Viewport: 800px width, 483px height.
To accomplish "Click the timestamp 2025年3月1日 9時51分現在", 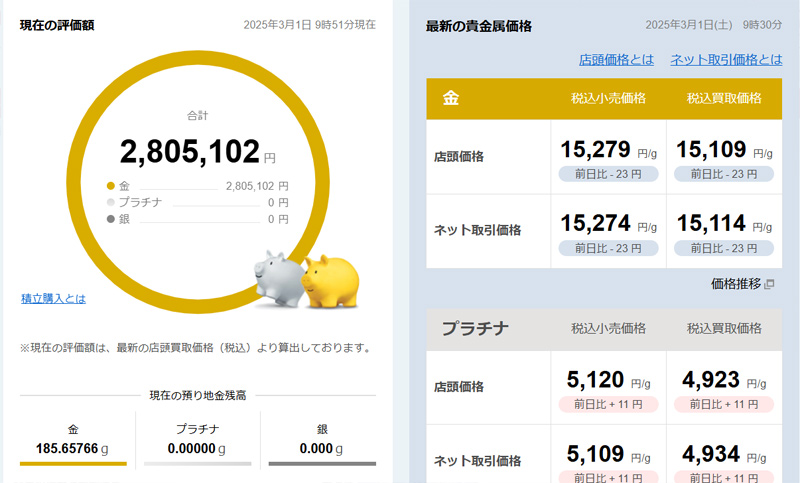I will click(x=309, y=24).
